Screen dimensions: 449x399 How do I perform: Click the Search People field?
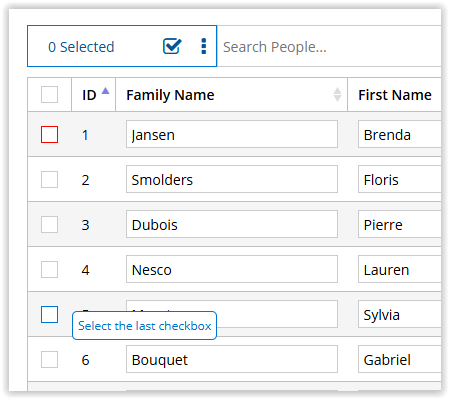tap(330, 46)
